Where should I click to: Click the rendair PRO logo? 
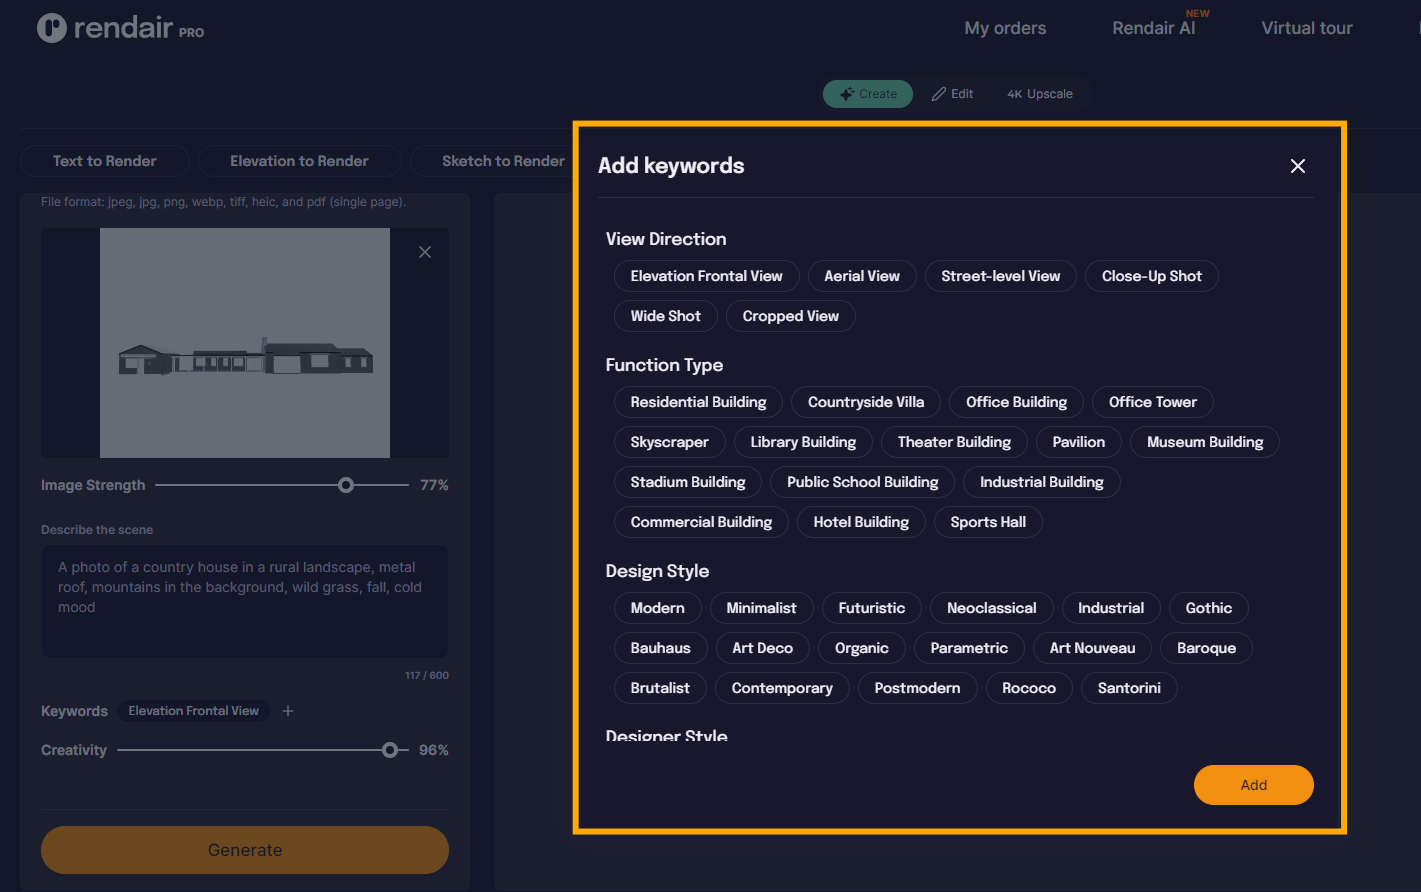[120, 28]
